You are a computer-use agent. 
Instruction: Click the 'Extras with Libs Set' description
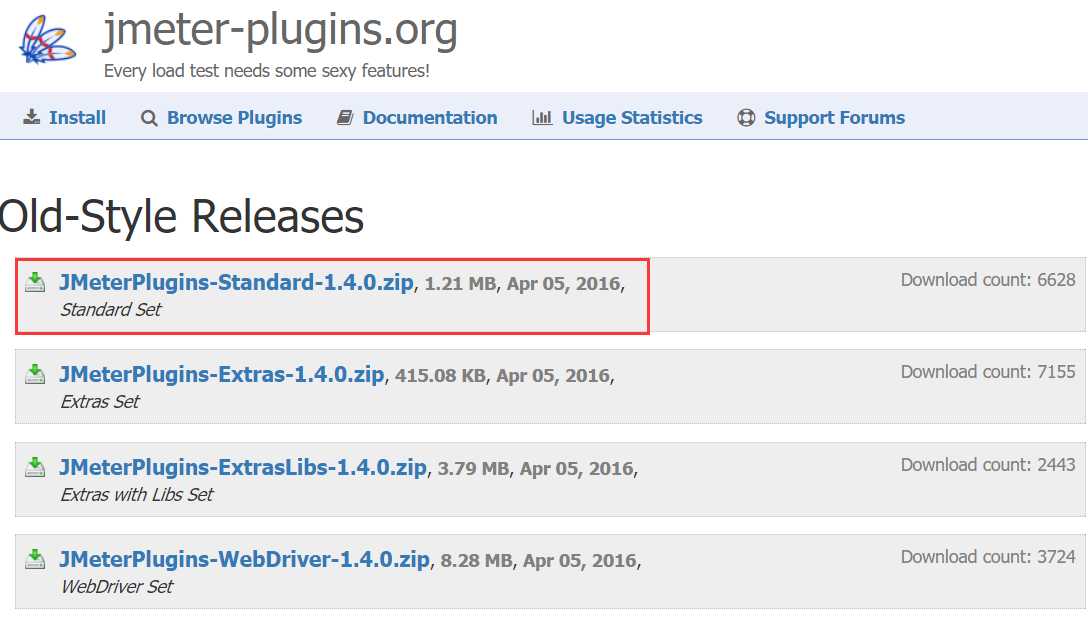137,494
